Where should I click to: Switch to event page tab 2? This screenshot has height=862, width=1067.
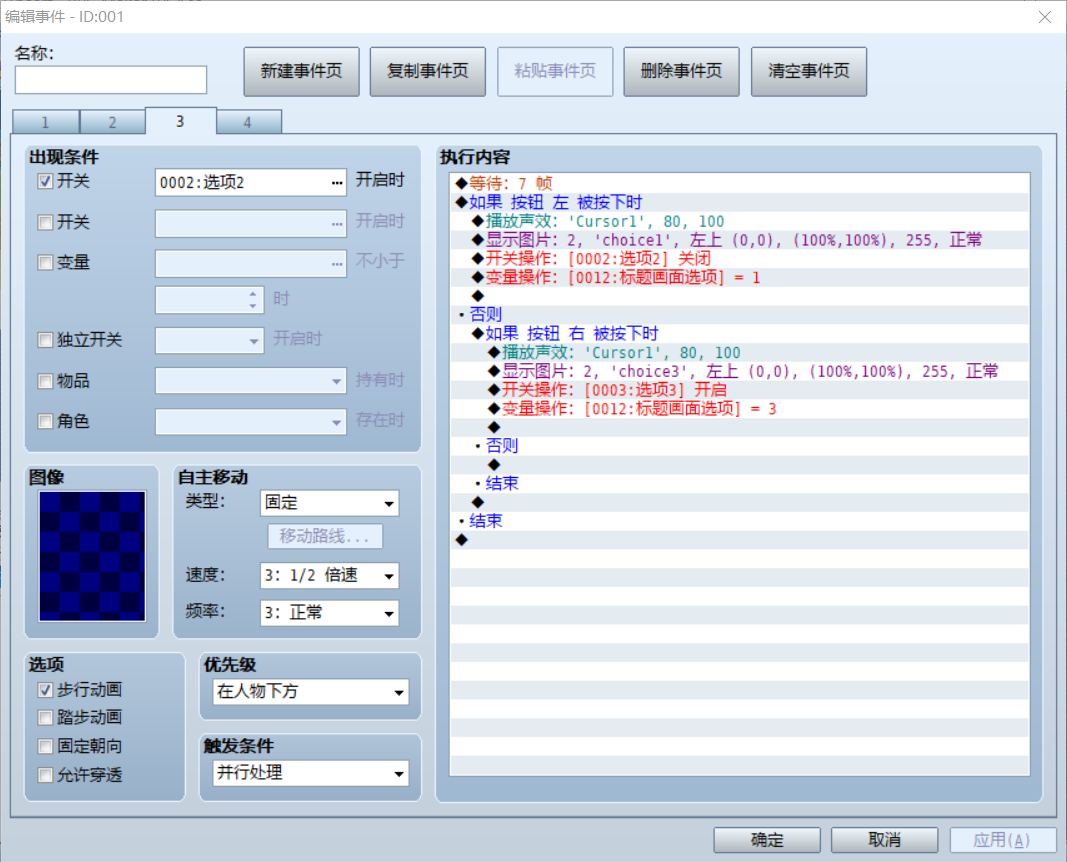(x=112, y=122)
